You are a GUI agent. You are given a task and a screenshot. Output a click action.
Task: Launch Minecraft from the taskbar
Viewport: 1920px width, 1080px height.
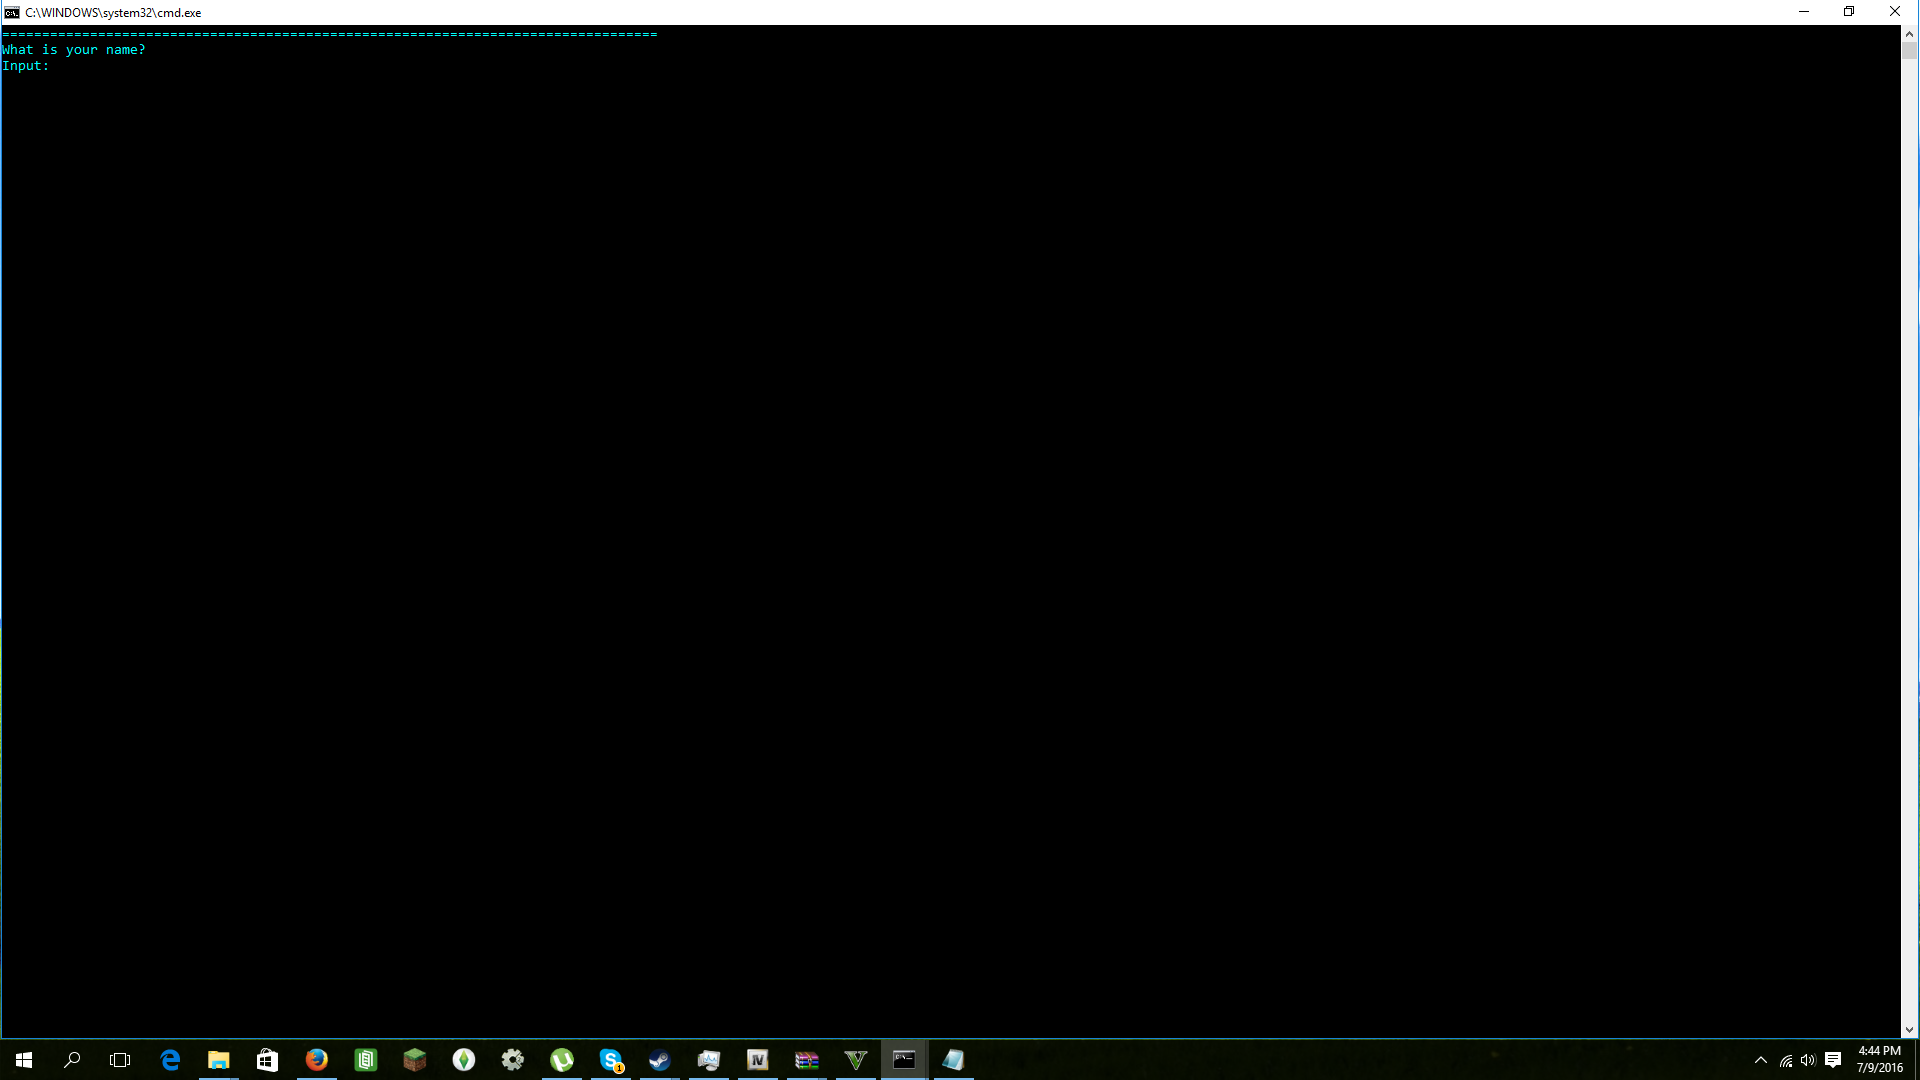[x=415, y=1060]
